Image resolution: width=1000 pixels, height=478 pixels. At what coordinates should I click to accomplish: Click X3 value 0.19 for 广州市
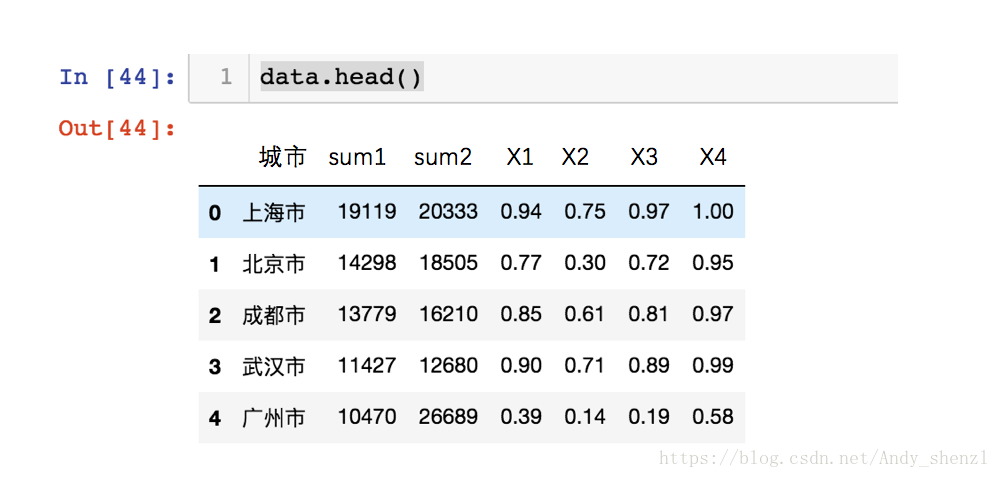[x=649, y=417]
